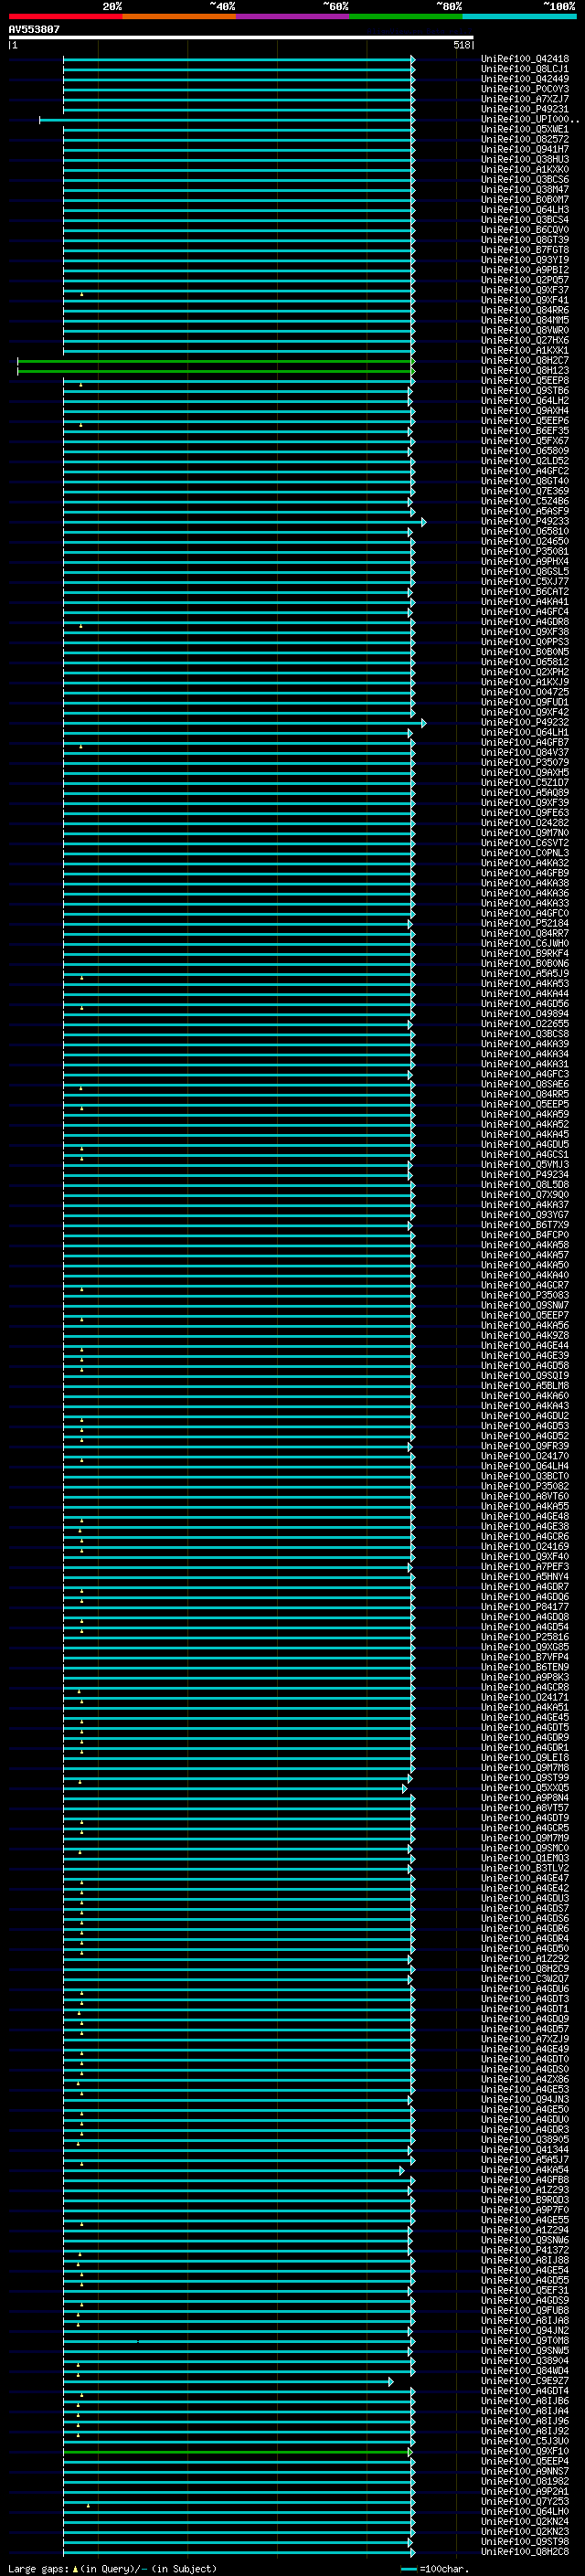Open hit UniRef100_O82572
The image size is (585, 2576).
[x=524, y=139]
